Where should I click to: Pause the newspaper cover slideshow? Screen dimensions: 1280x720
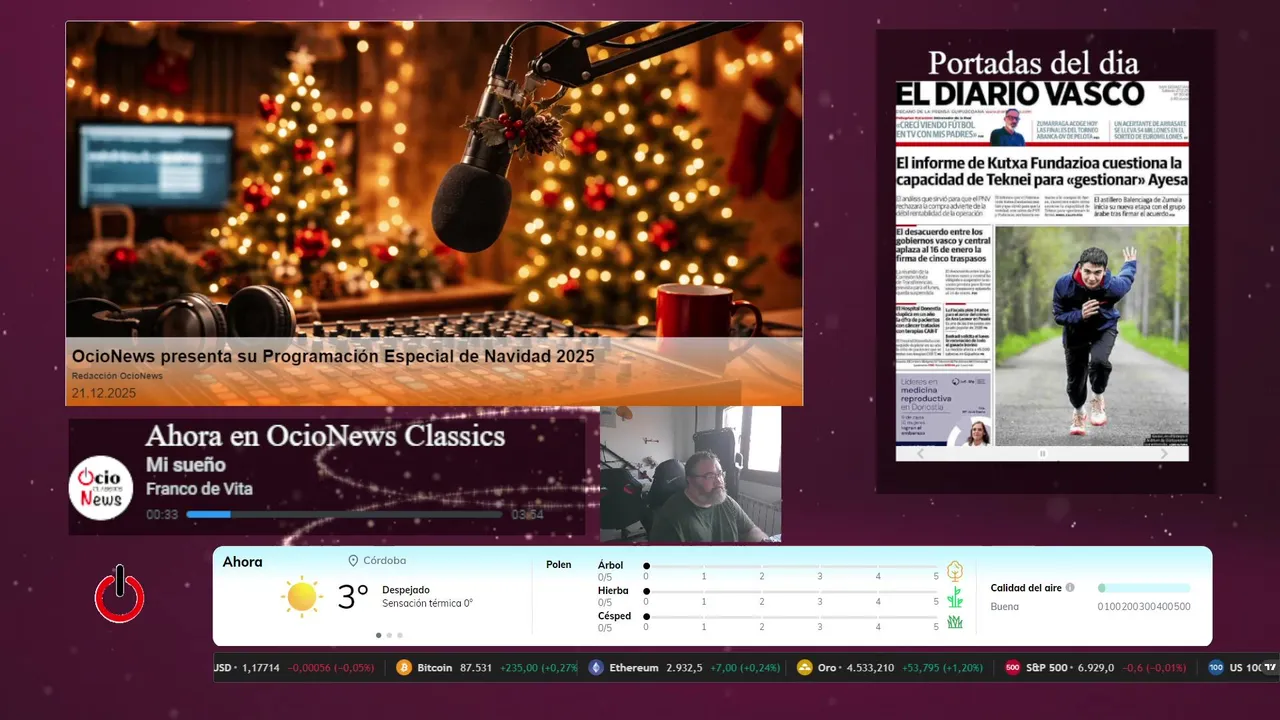pos(1042,454)
